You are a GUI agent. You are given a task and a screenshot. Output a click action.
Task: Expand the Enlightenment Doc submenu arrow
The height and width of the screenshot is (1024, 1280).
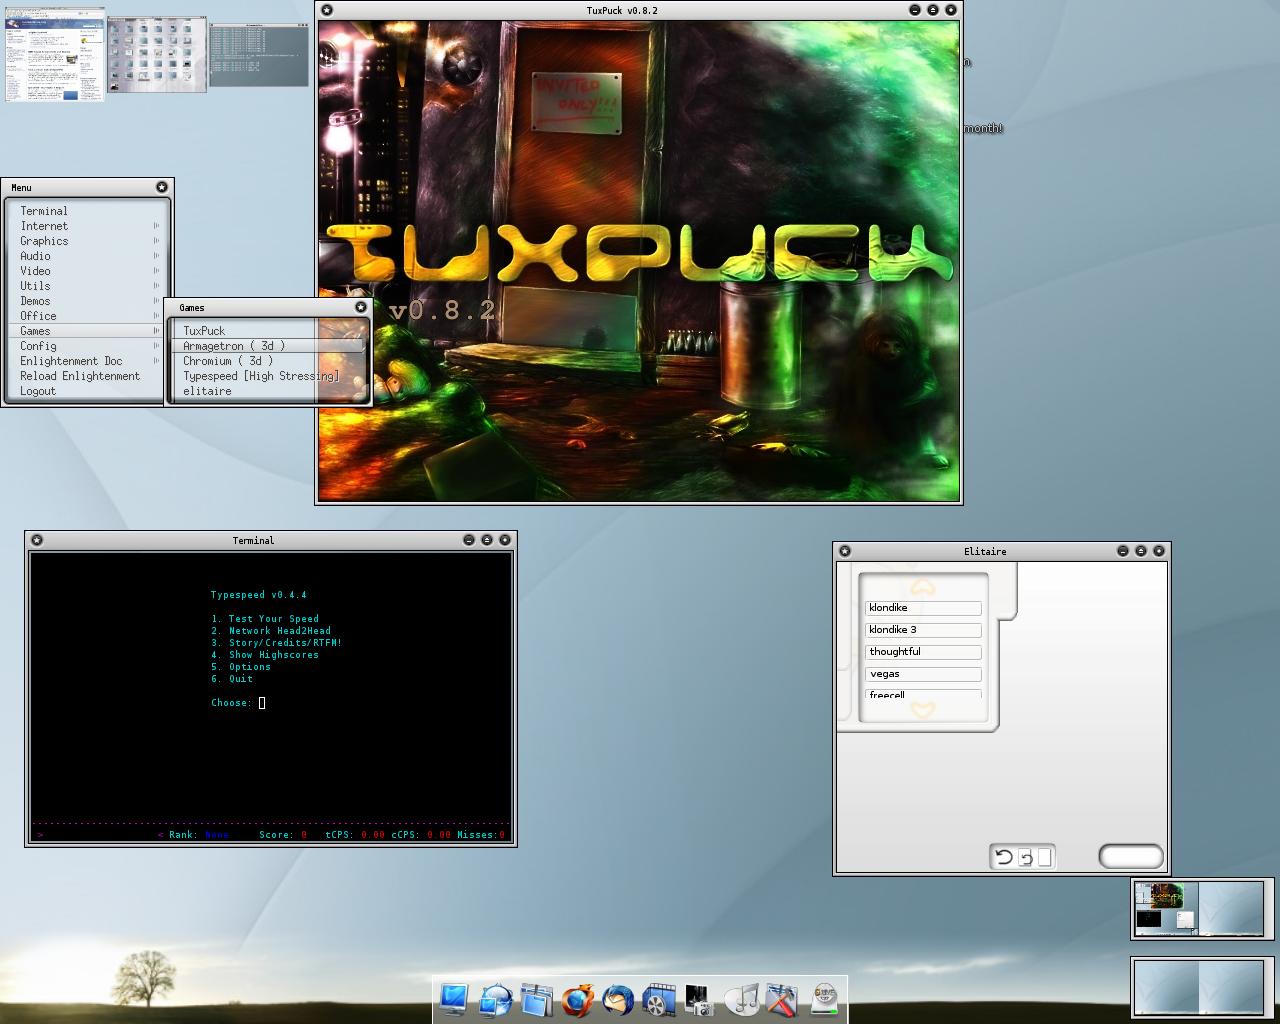pyautogui.click(x=157, y=361)
